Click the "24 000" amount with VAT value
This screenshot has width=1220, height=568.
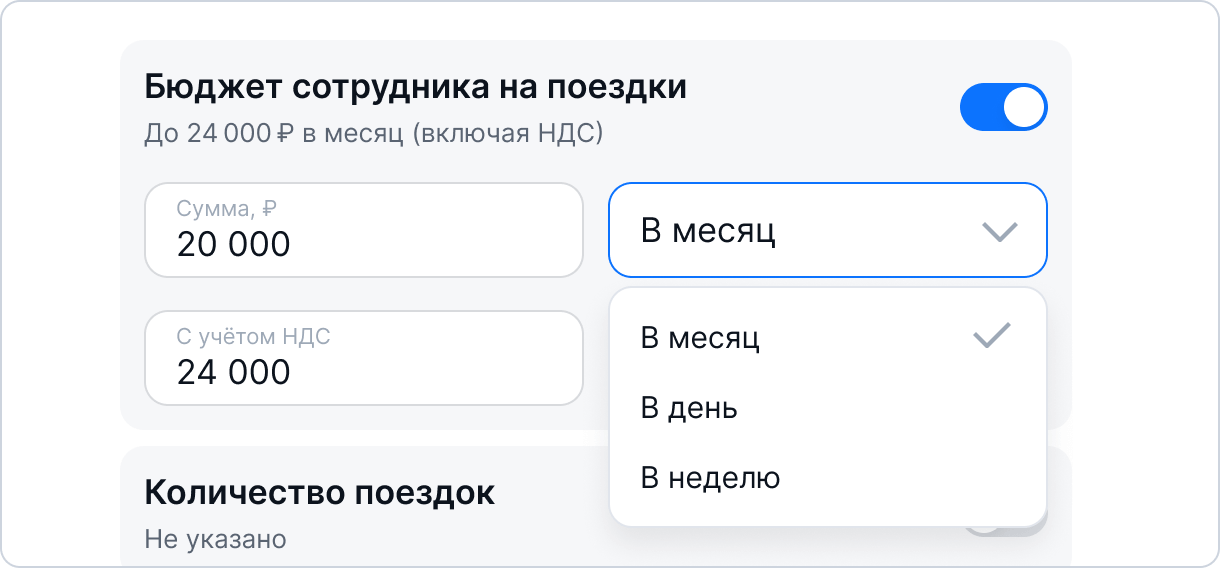(x=234, y=372)
